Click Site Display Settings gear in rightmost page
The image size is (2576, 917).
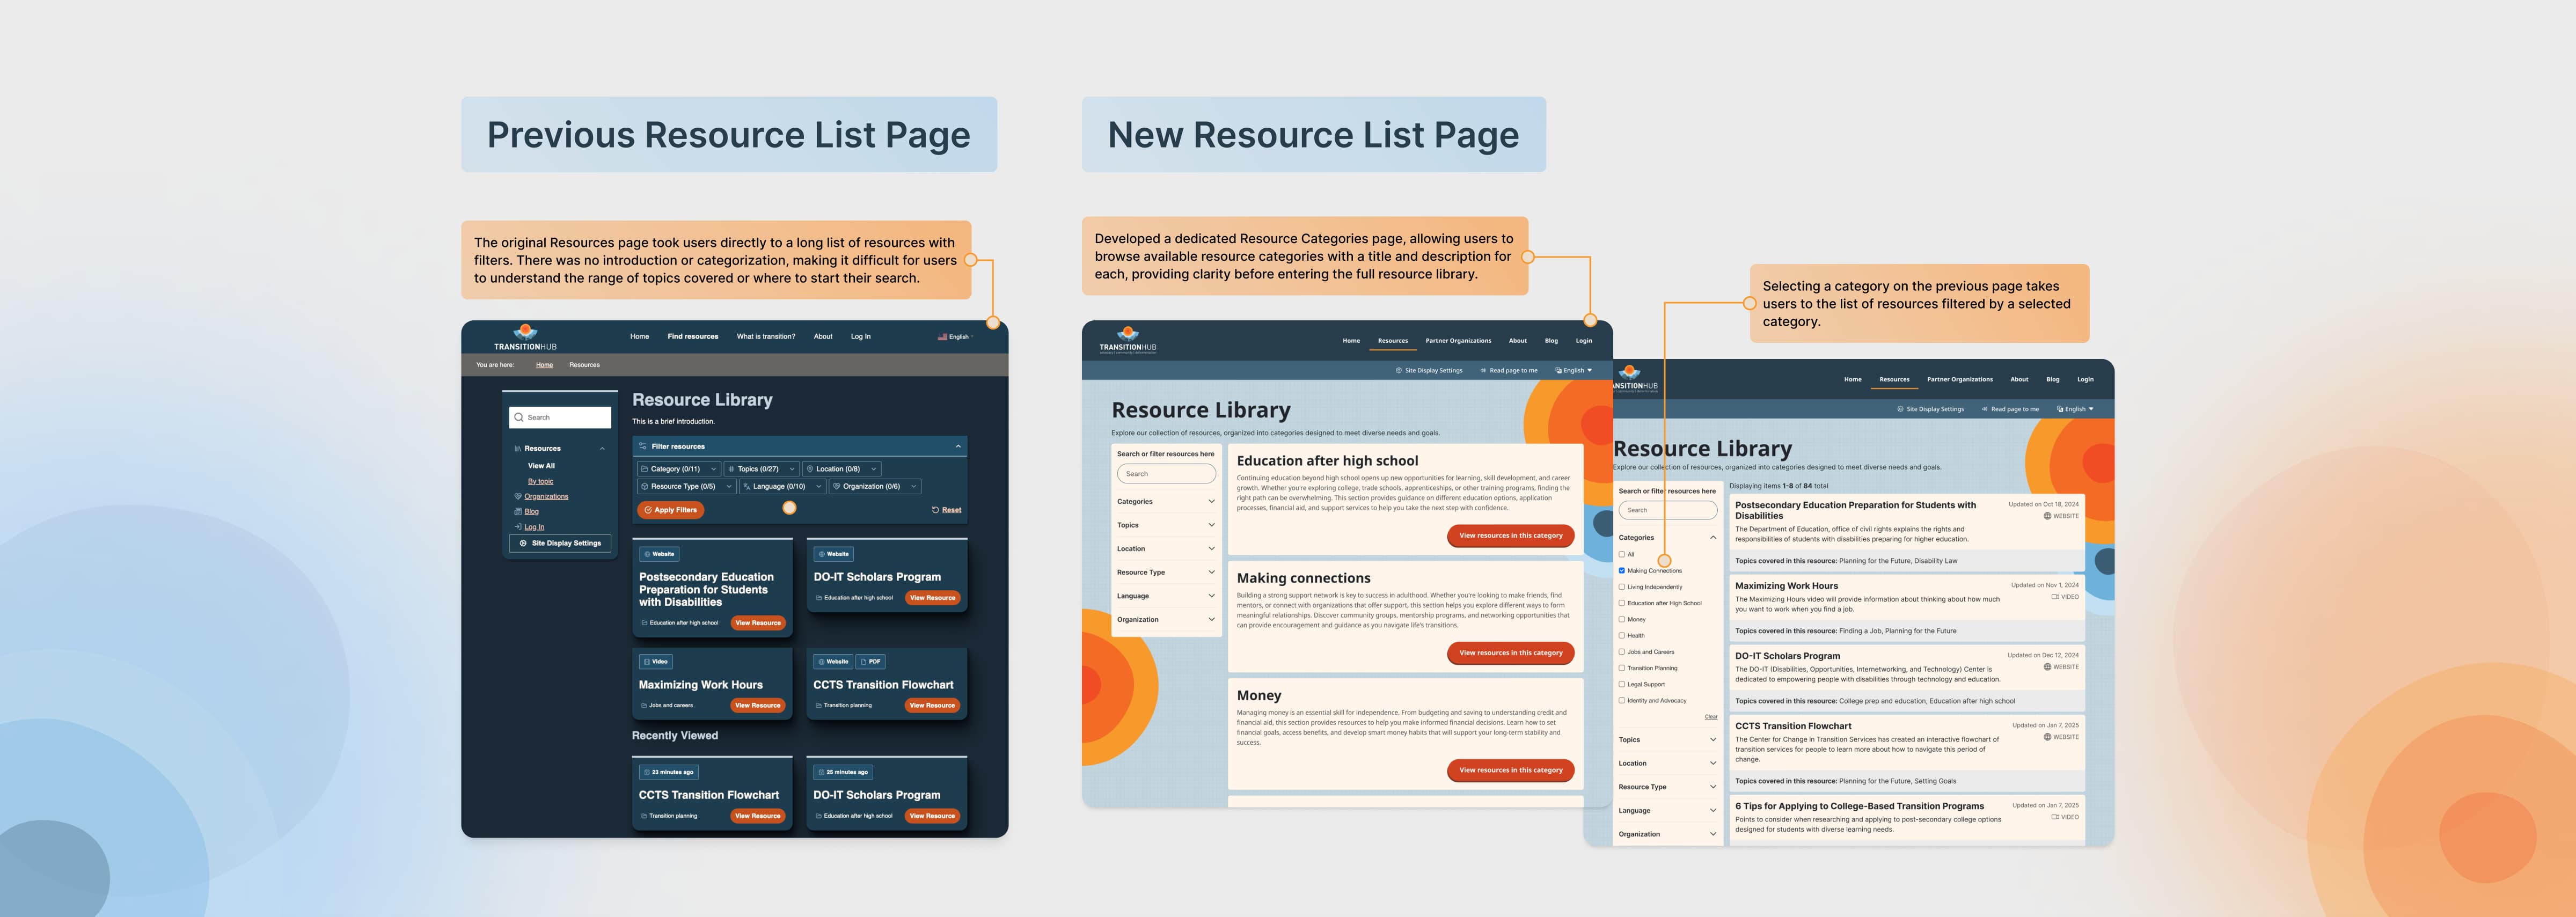pos(1900,409)
